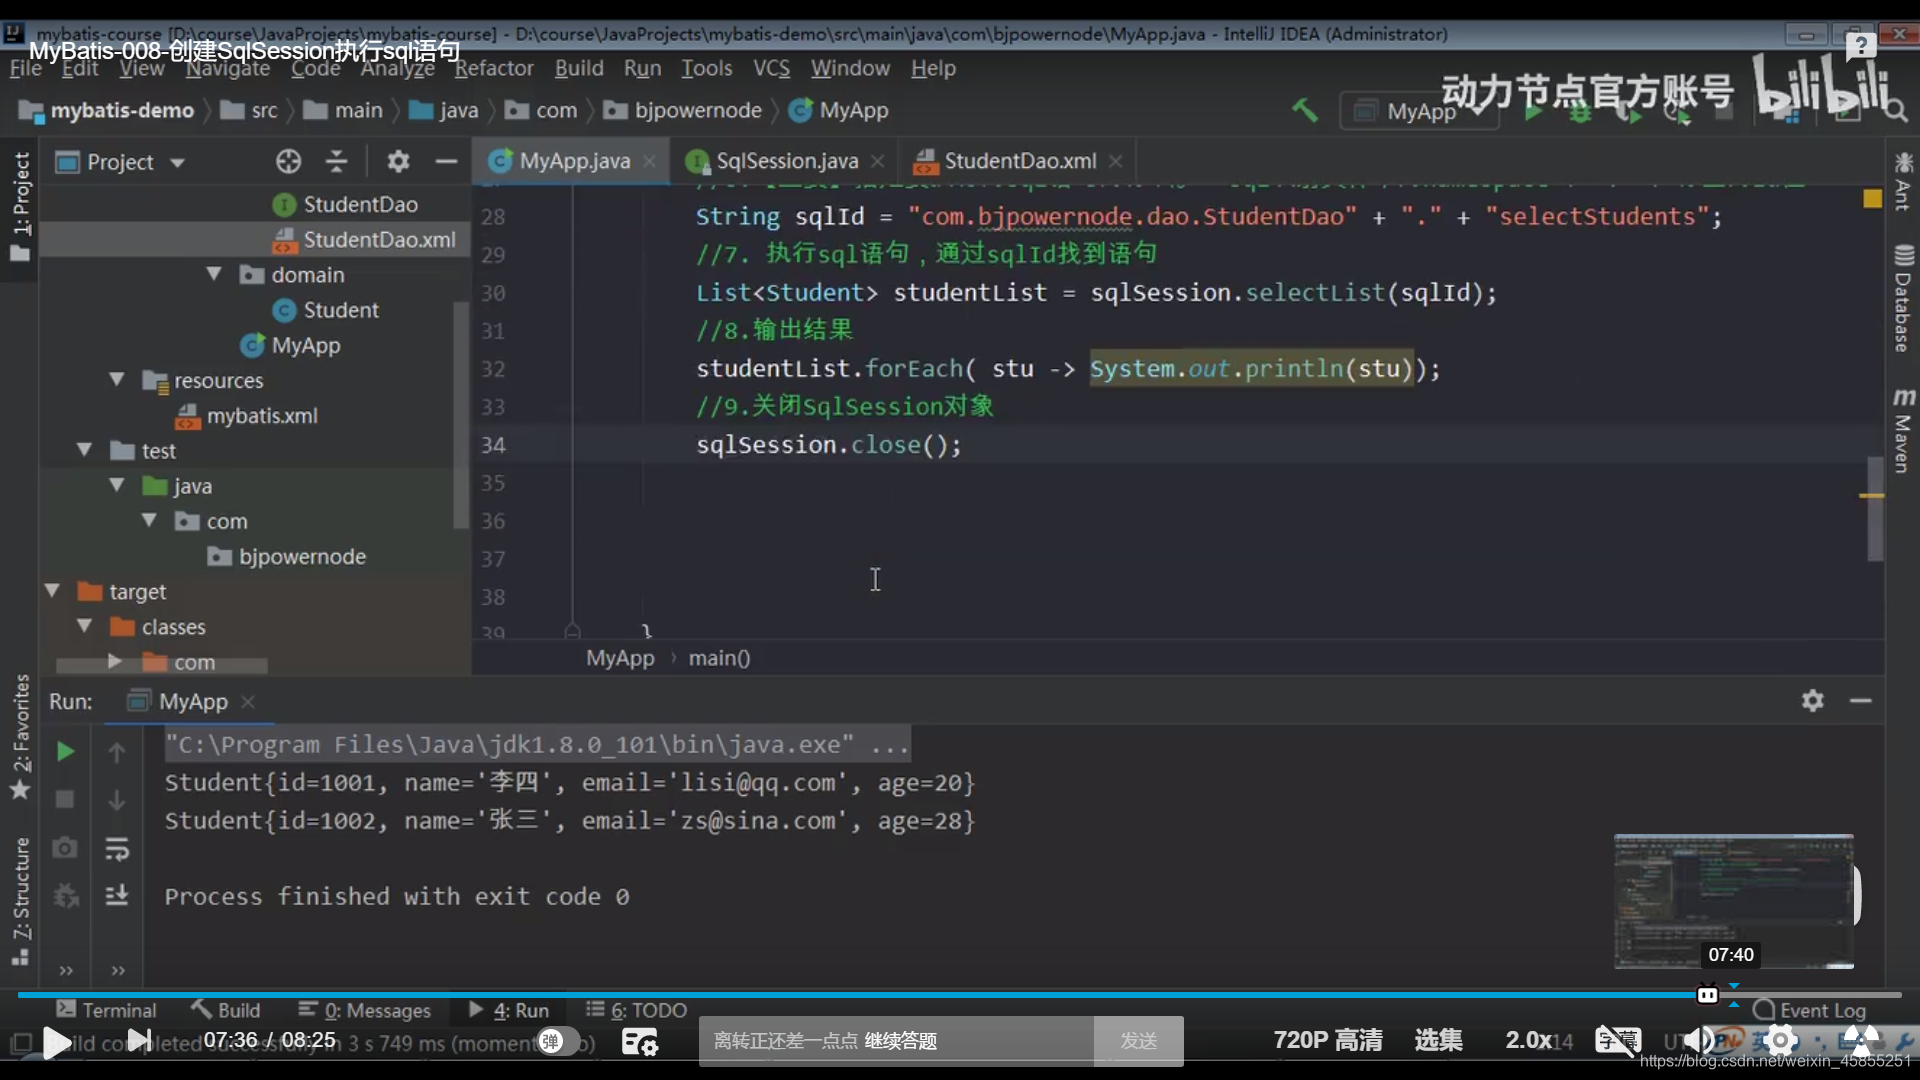
Task: Collapse the java folder under test
Action: pyautogui.click(x=117, y=485)
